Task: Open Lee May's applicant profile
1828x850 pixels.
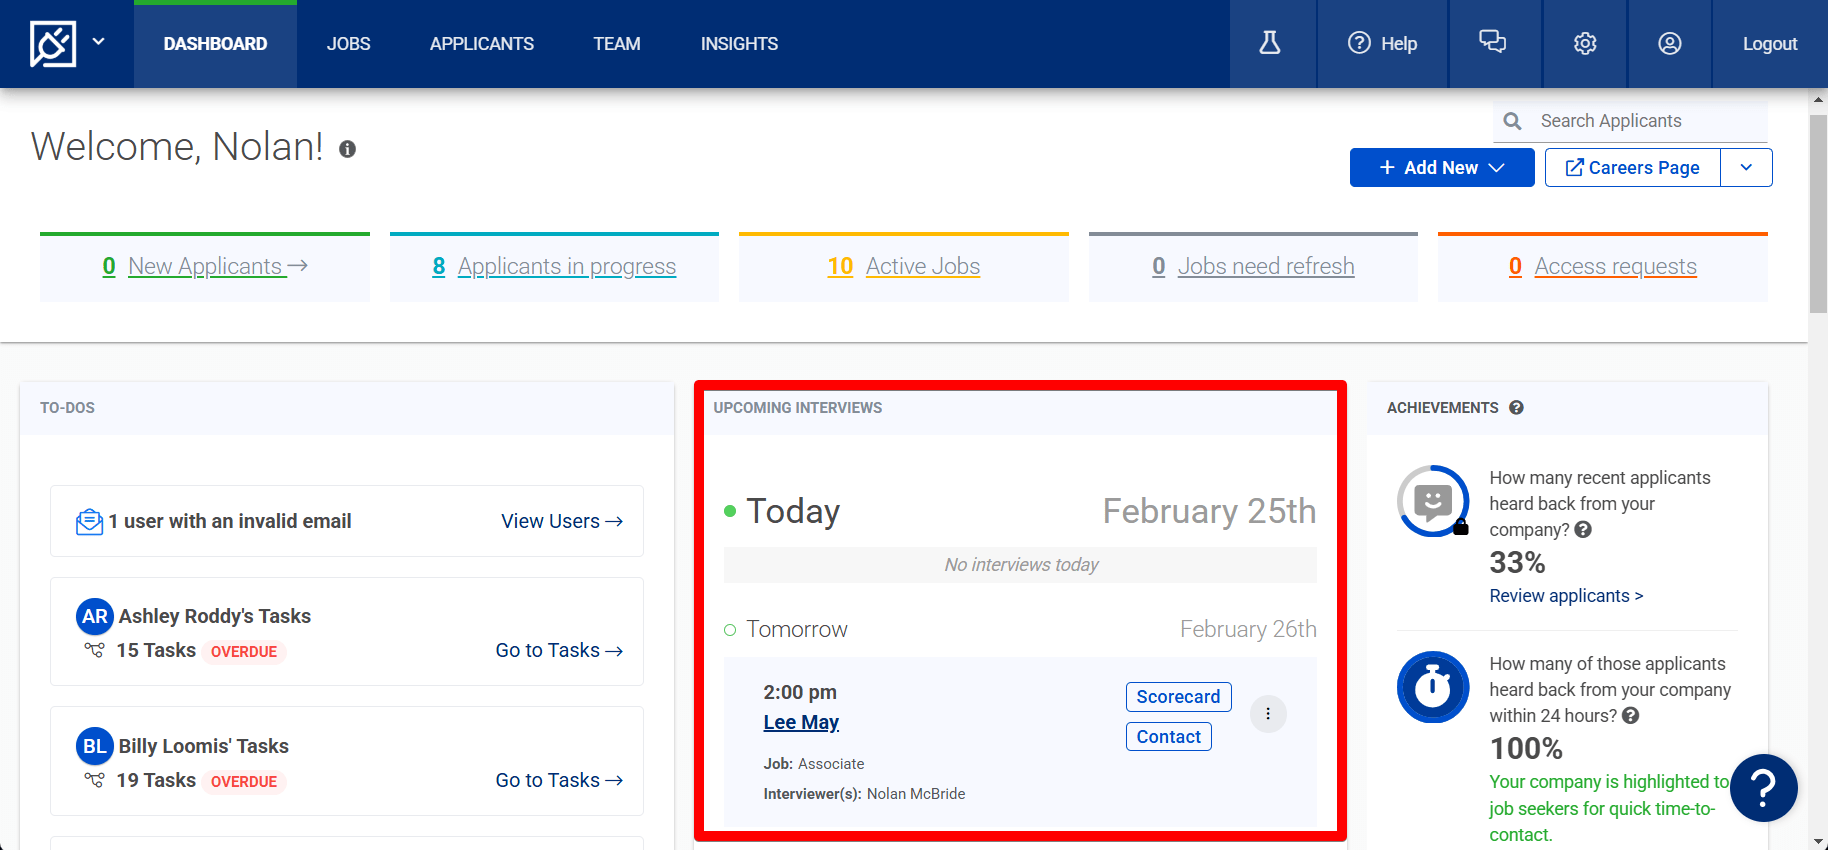Action: pos(801,722)
